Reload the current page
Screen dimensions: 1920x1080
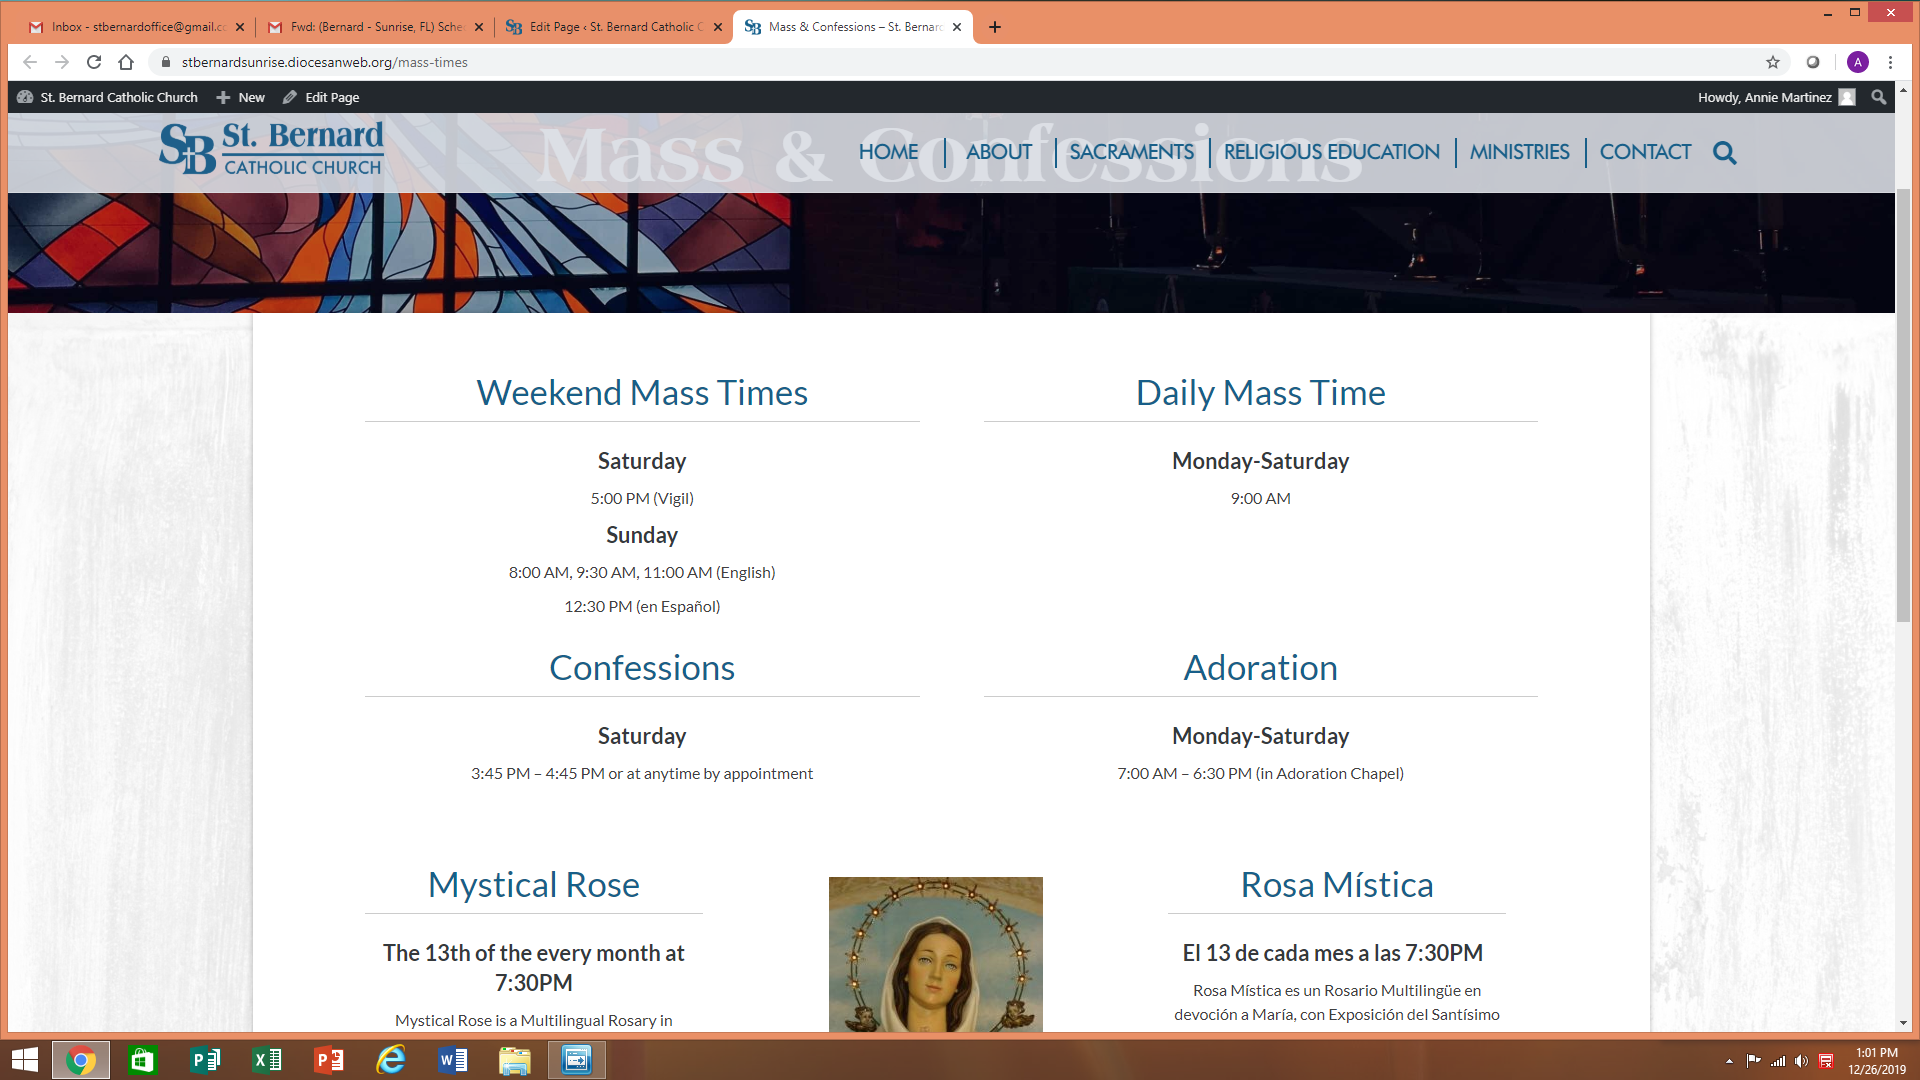(x=94, y=62)
